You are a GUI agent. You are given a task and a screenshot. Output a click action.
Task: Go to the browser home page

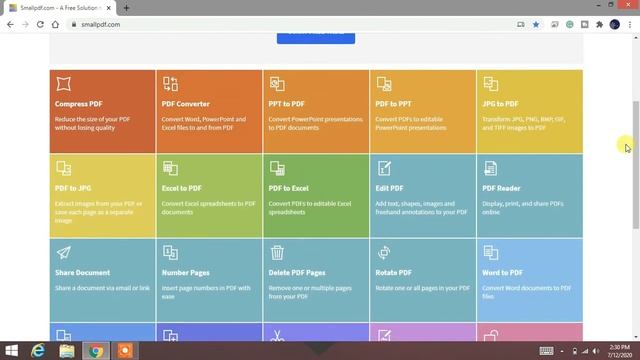click(55, 24)
